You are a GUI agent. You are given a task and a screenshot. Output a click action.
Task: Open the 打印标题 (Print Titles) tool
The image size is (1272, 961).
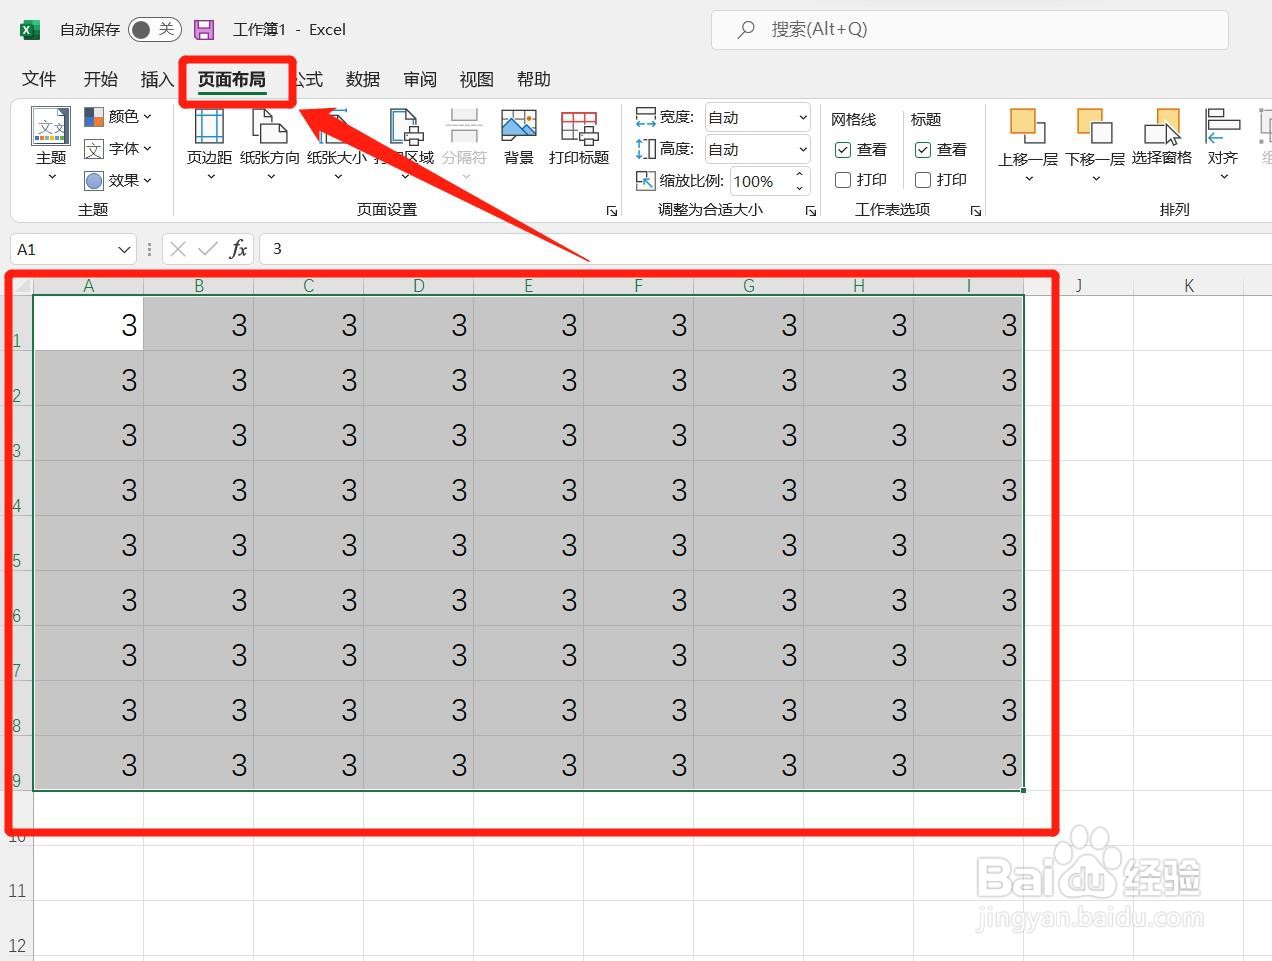pyautogui.click(x=578, y=140)
